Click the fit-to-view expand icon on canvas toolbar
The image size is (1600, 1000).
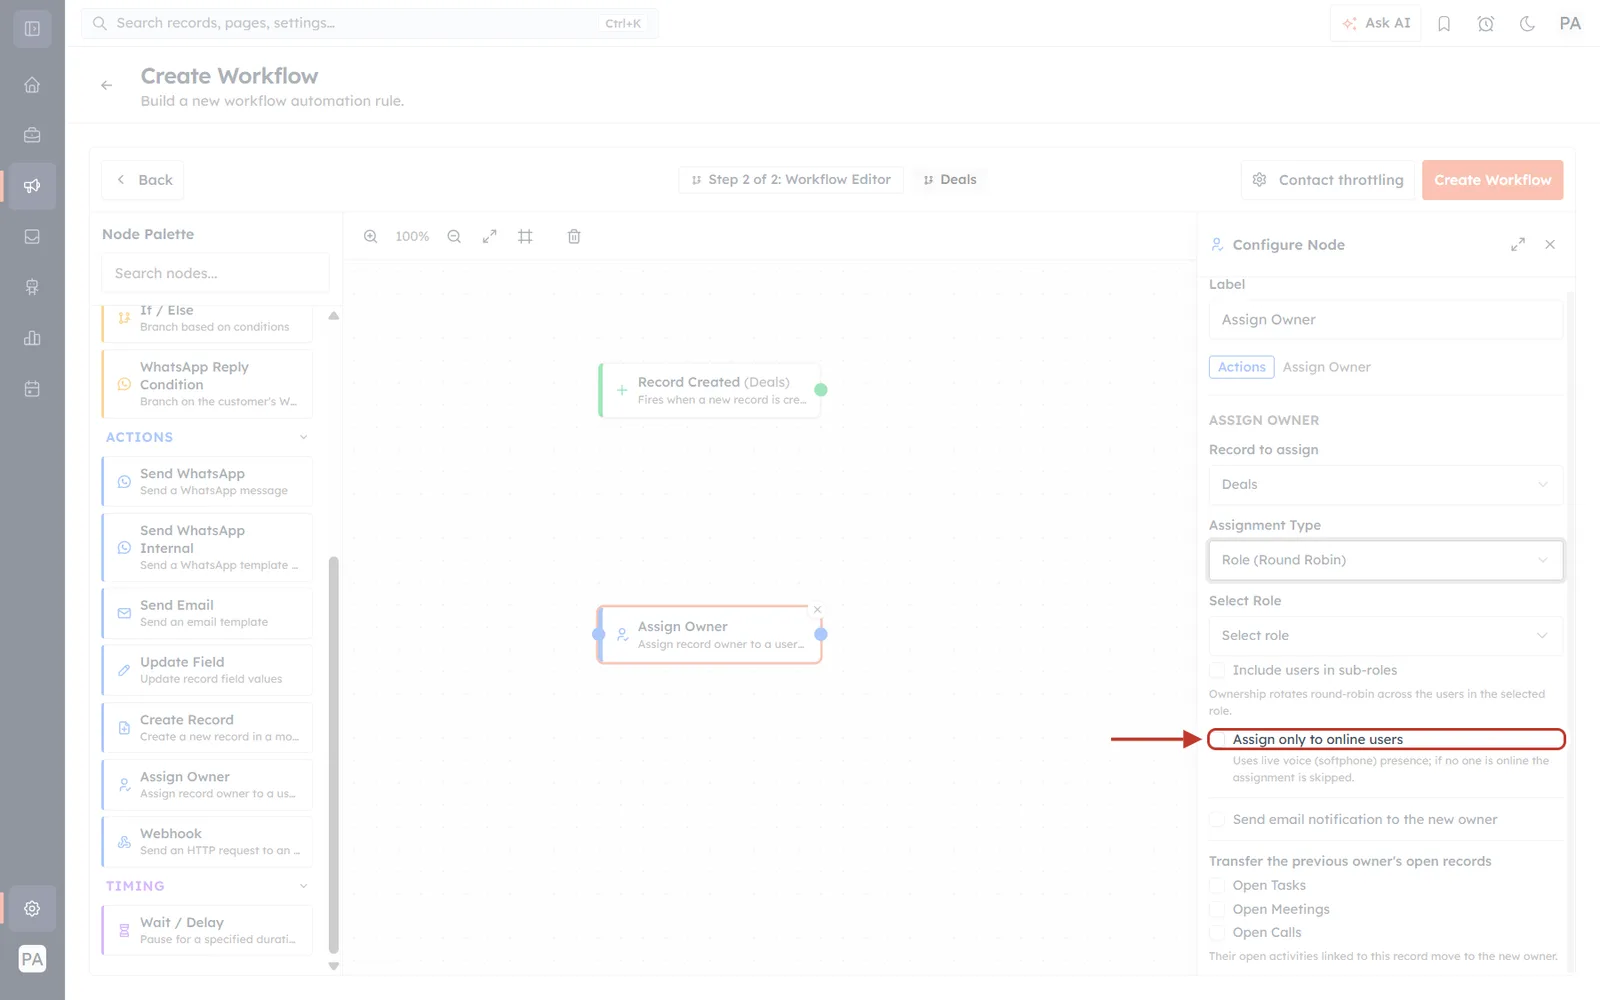pos(489,237)
